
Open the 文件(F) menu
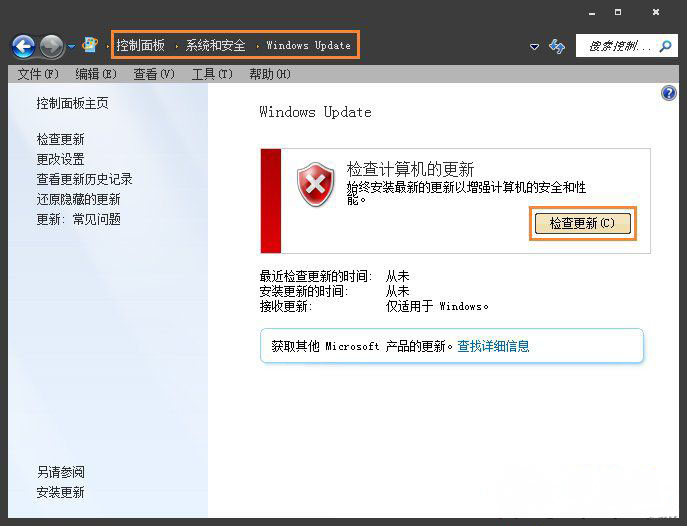[x=38, y=74]
